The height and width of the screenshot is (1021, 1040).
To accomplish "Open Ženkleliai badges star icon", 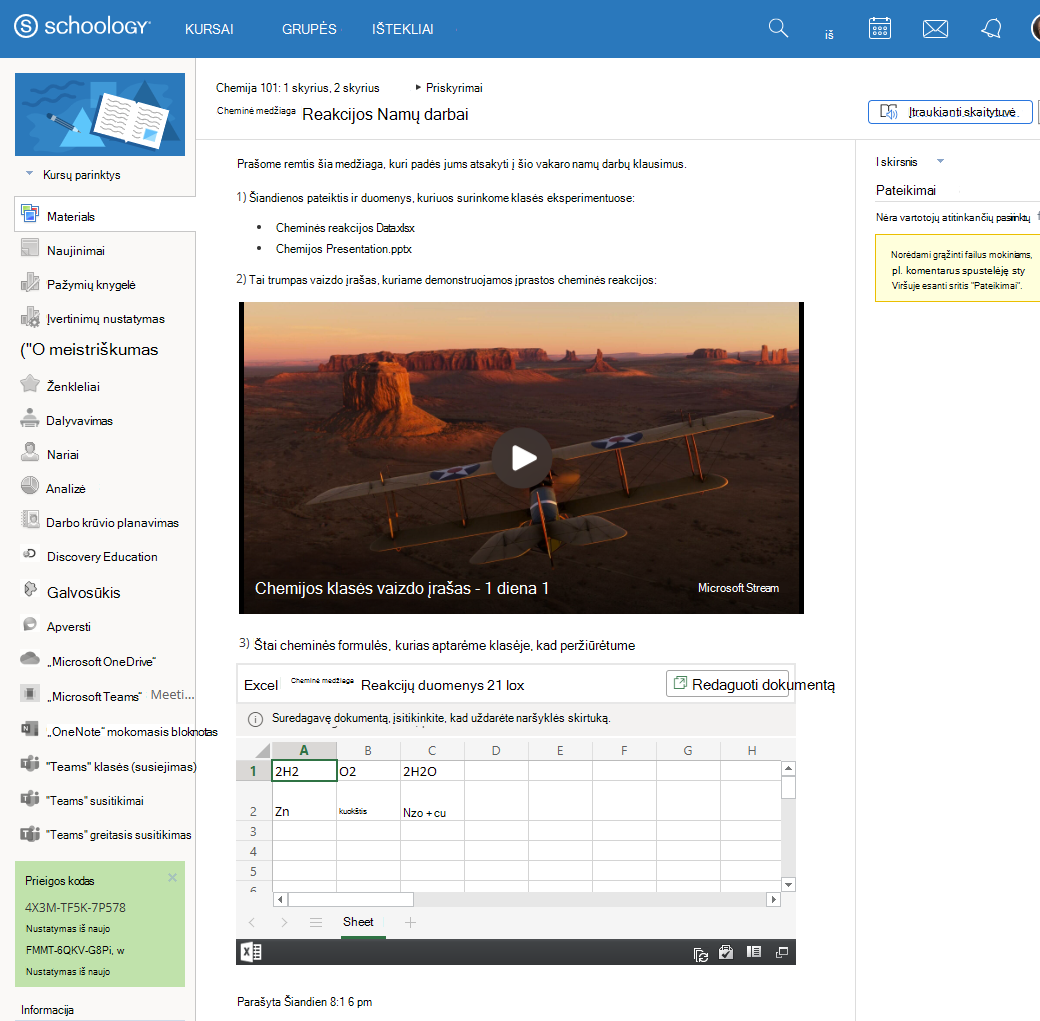I will coord(29,383).
